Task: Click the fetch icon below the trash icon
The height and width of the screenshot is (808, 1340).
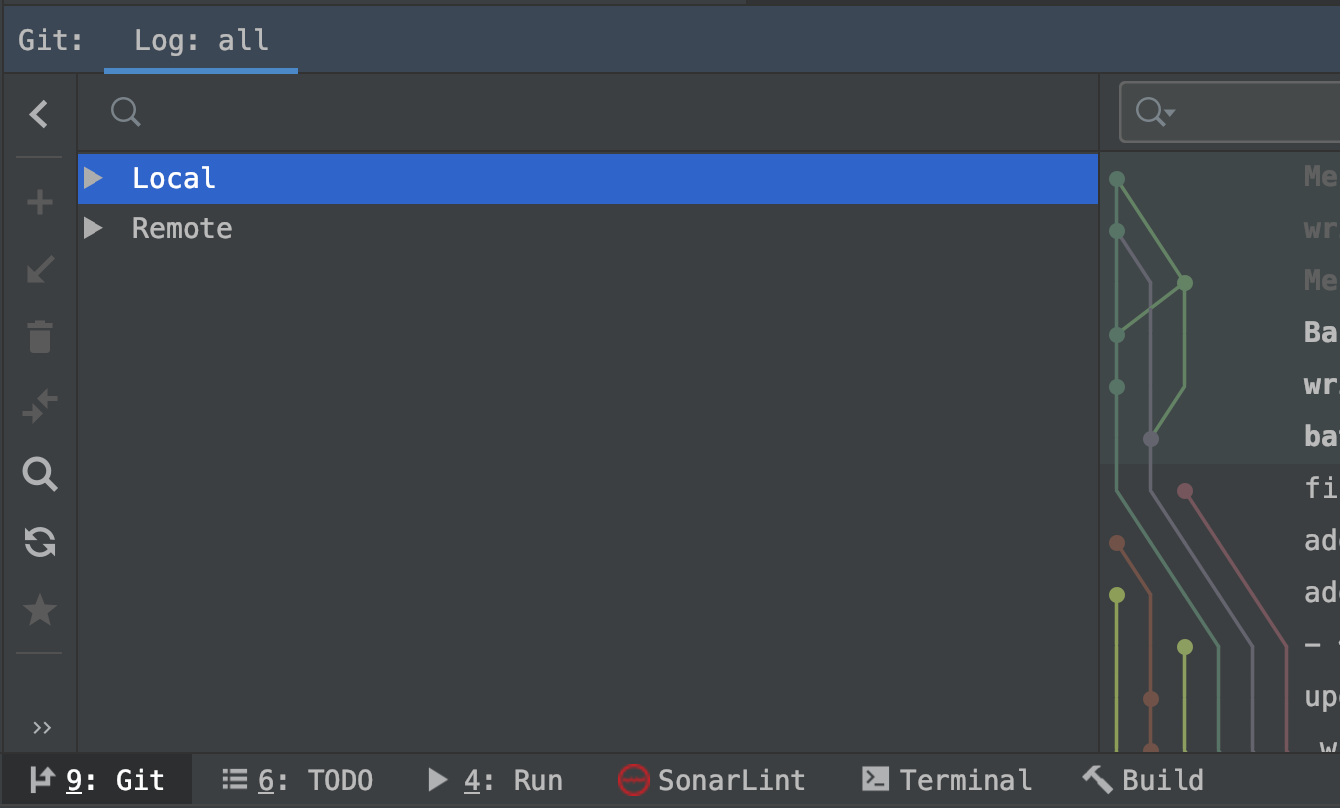Action: pos(39,405)
